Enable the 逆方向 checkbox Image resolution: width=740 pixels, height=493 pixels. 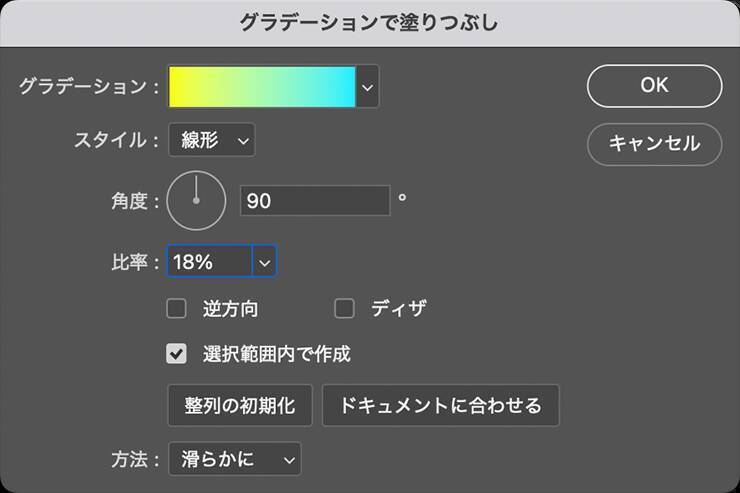(177, 309)
